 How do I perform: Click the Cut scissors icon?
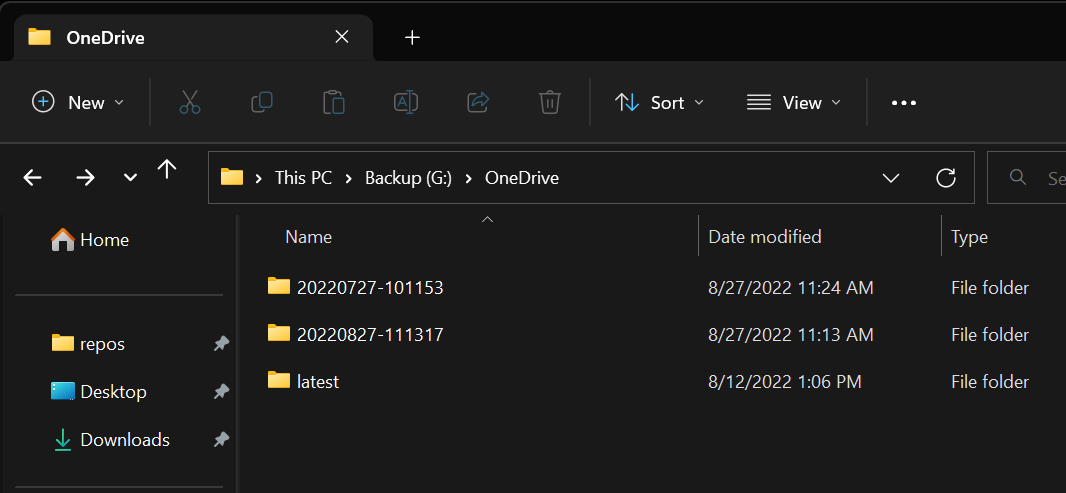click(x=190, y=102)
